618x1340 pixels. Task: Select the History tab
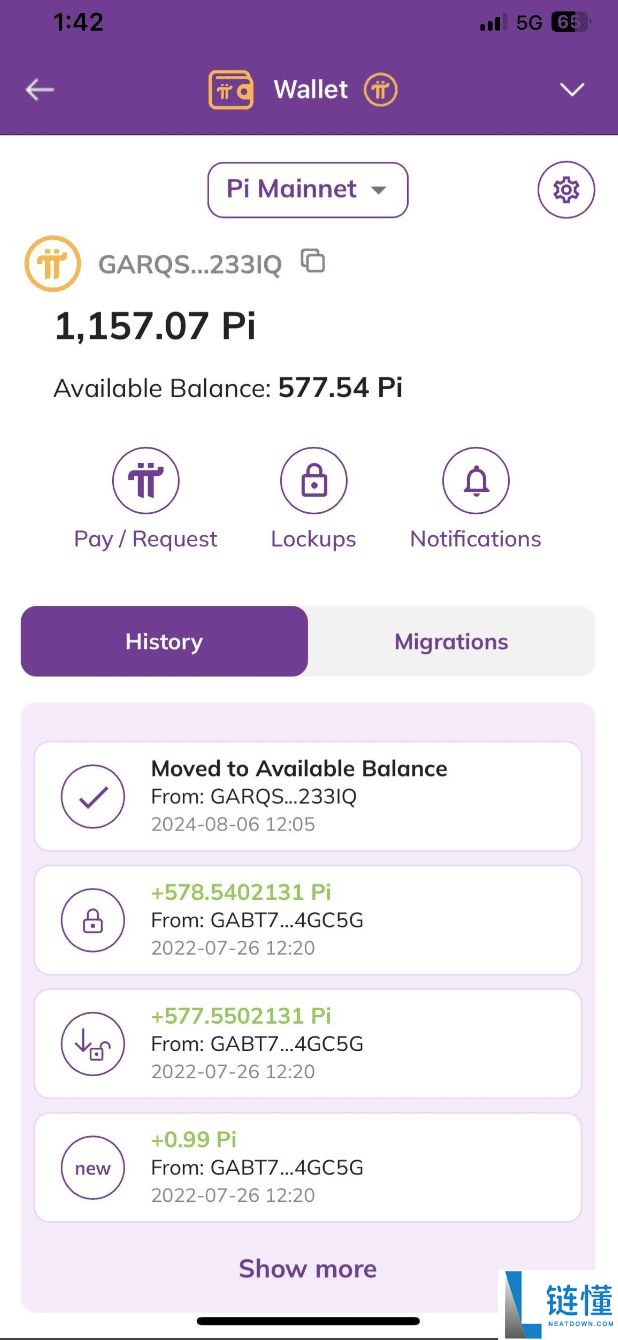pyautogui.click(x=164, y=642)
